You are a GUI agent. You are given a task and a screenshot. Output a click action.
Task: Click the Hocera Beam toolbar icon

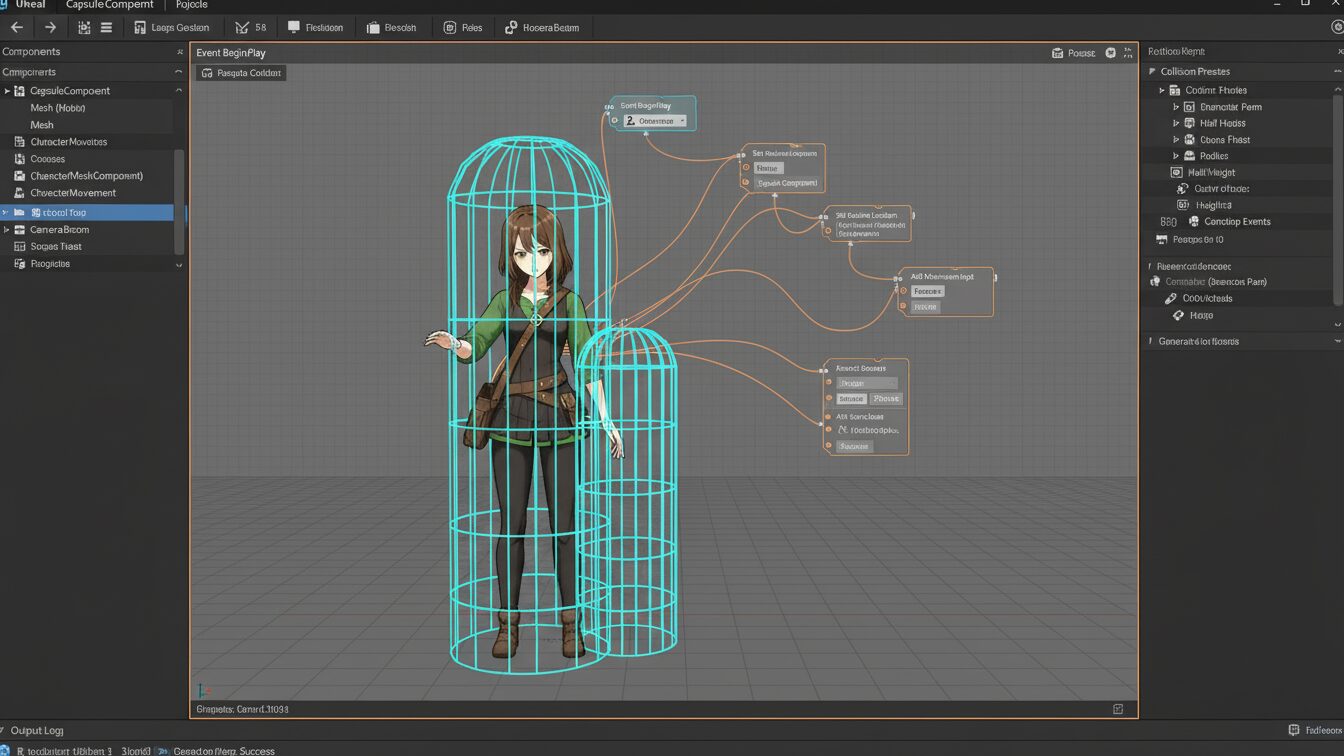point(512,28)
